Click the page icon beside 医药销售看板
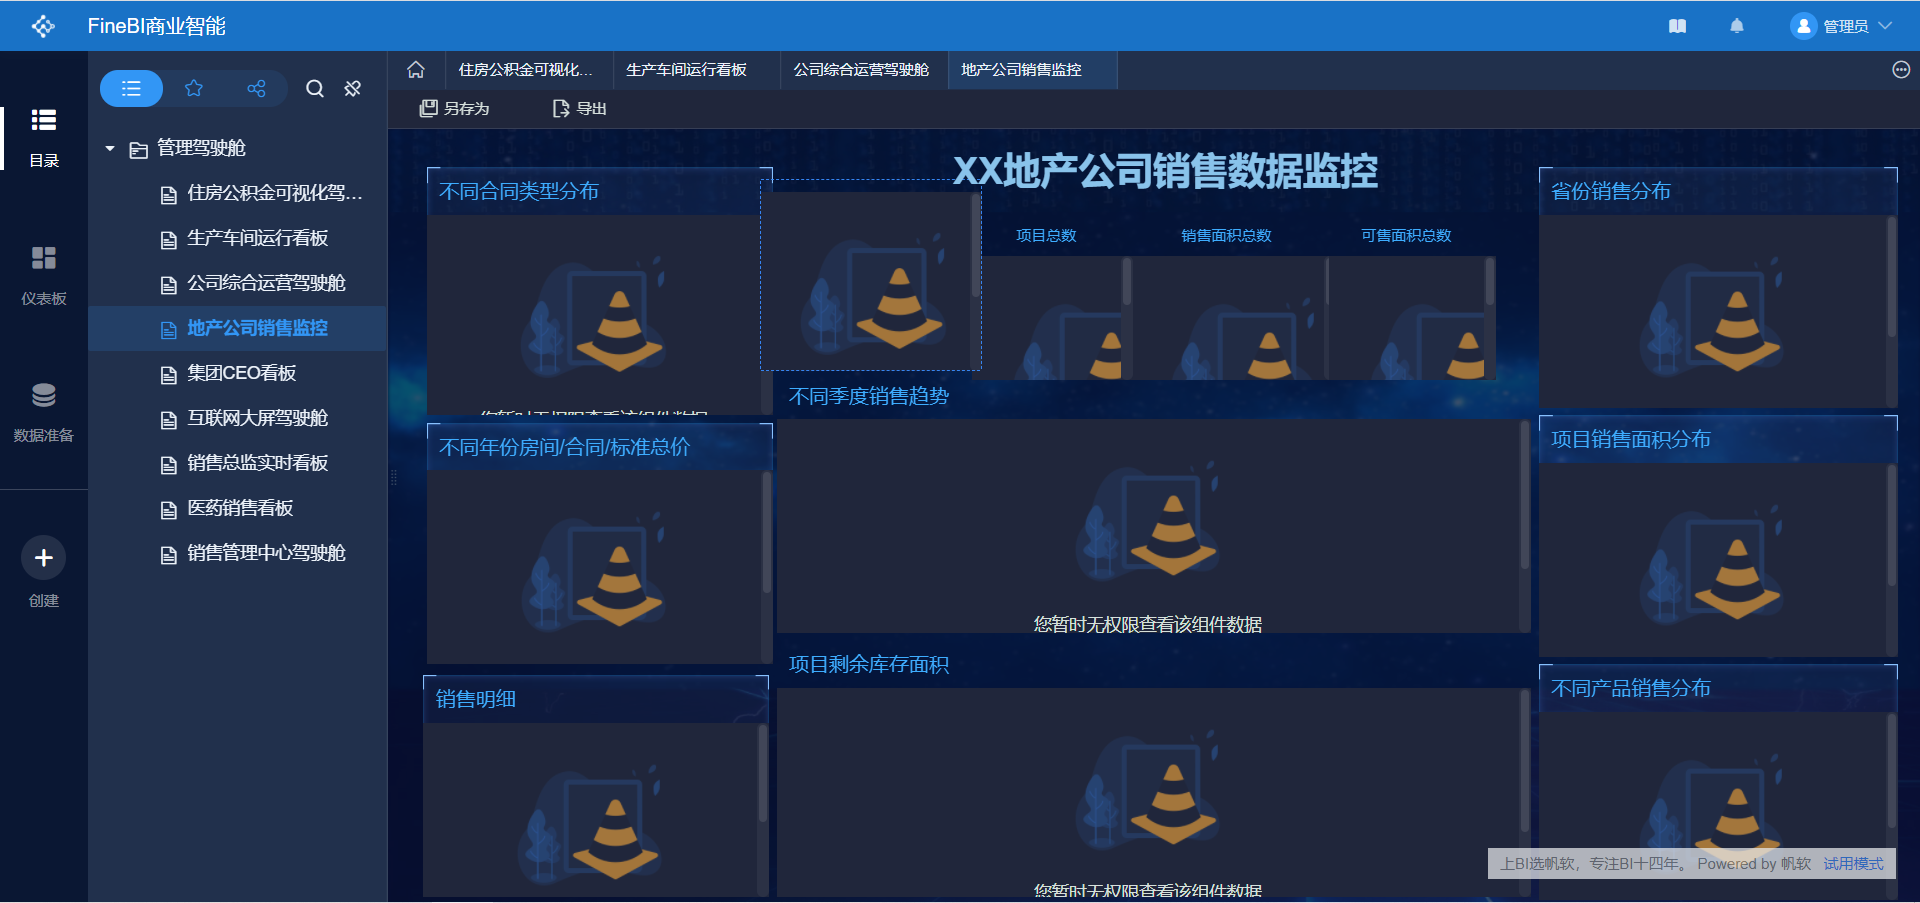Image resolution: width=1920 pixels, height=903 pixels. pos(169,510)
